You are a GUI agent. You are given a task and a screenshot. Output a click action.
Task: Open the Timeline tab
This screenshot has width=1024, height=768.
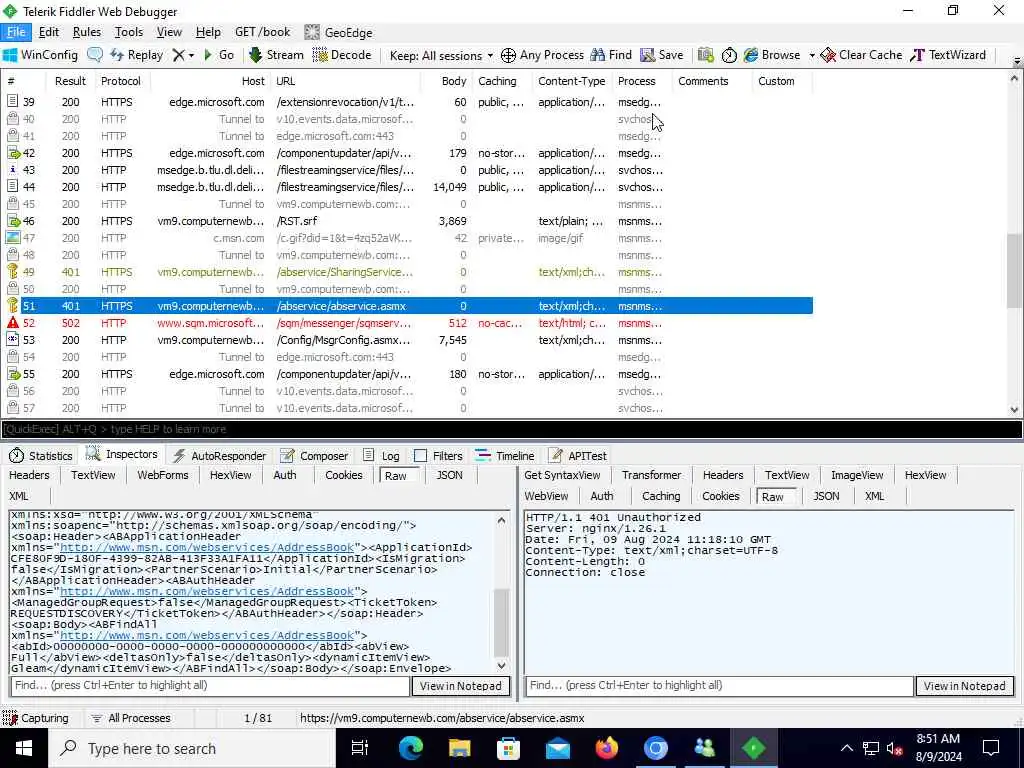[505, 456]
